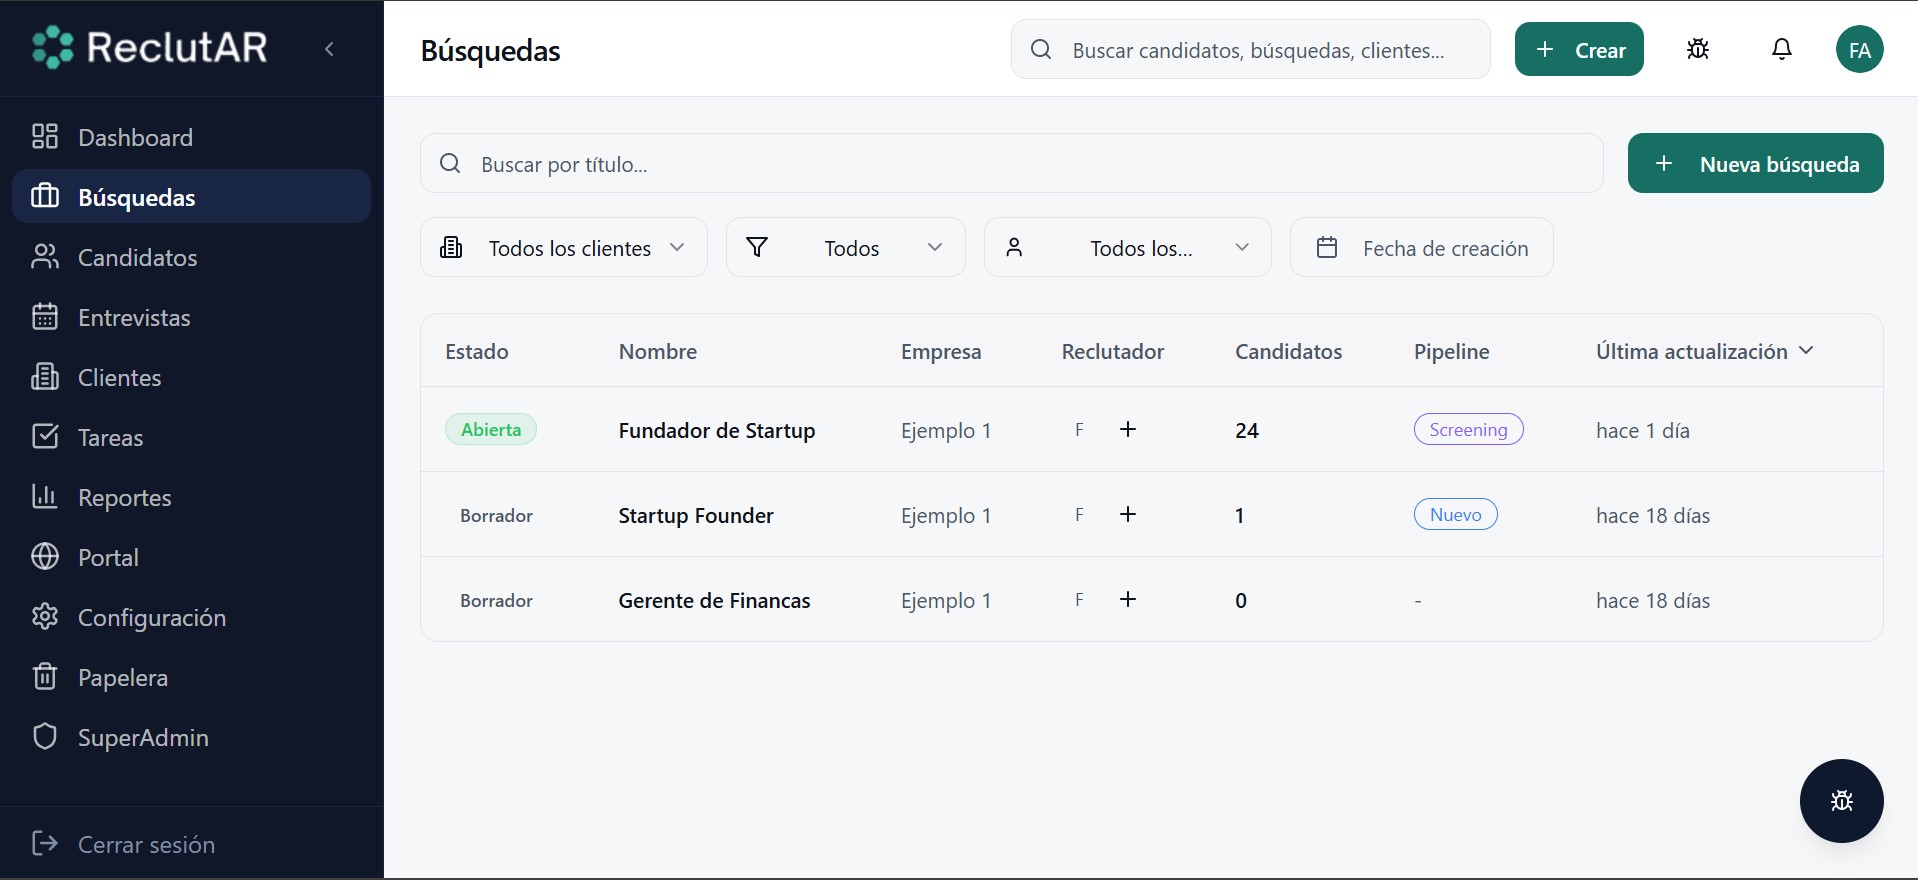Viewport: 1918px width, 880px height.
Task: Click the Nueva búsqueda button
Action: pyautogui.click(x=1755, y=163)
